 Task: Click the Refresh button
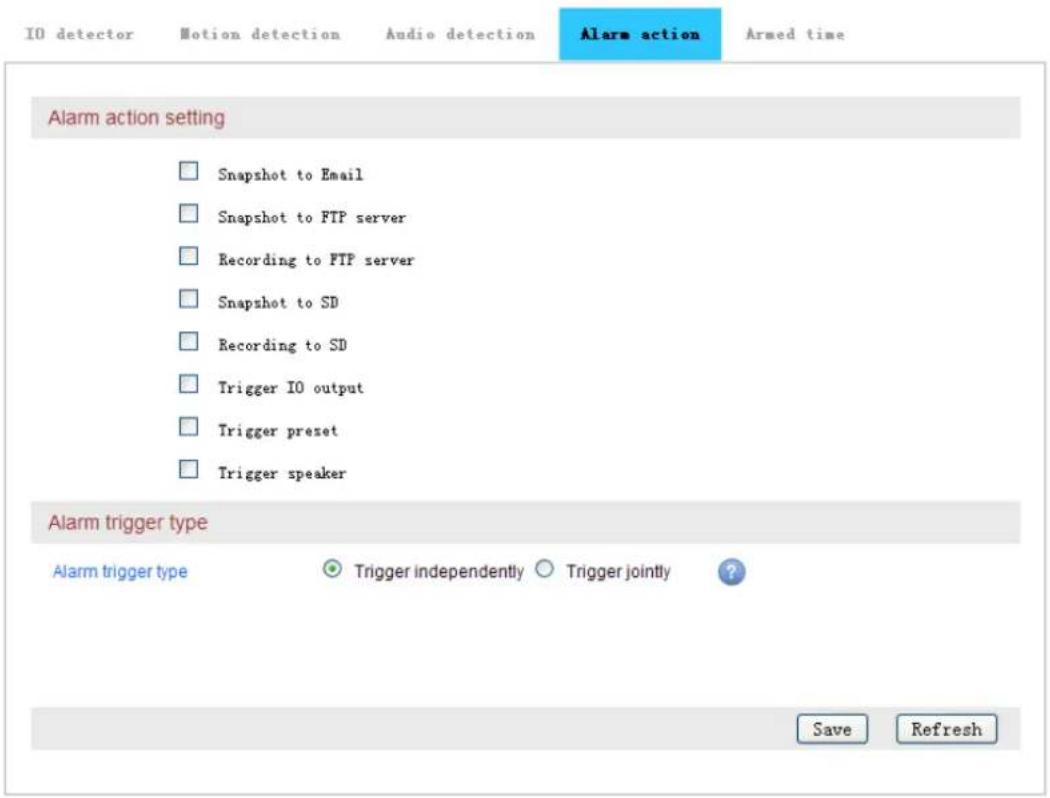tap(946, 729)
